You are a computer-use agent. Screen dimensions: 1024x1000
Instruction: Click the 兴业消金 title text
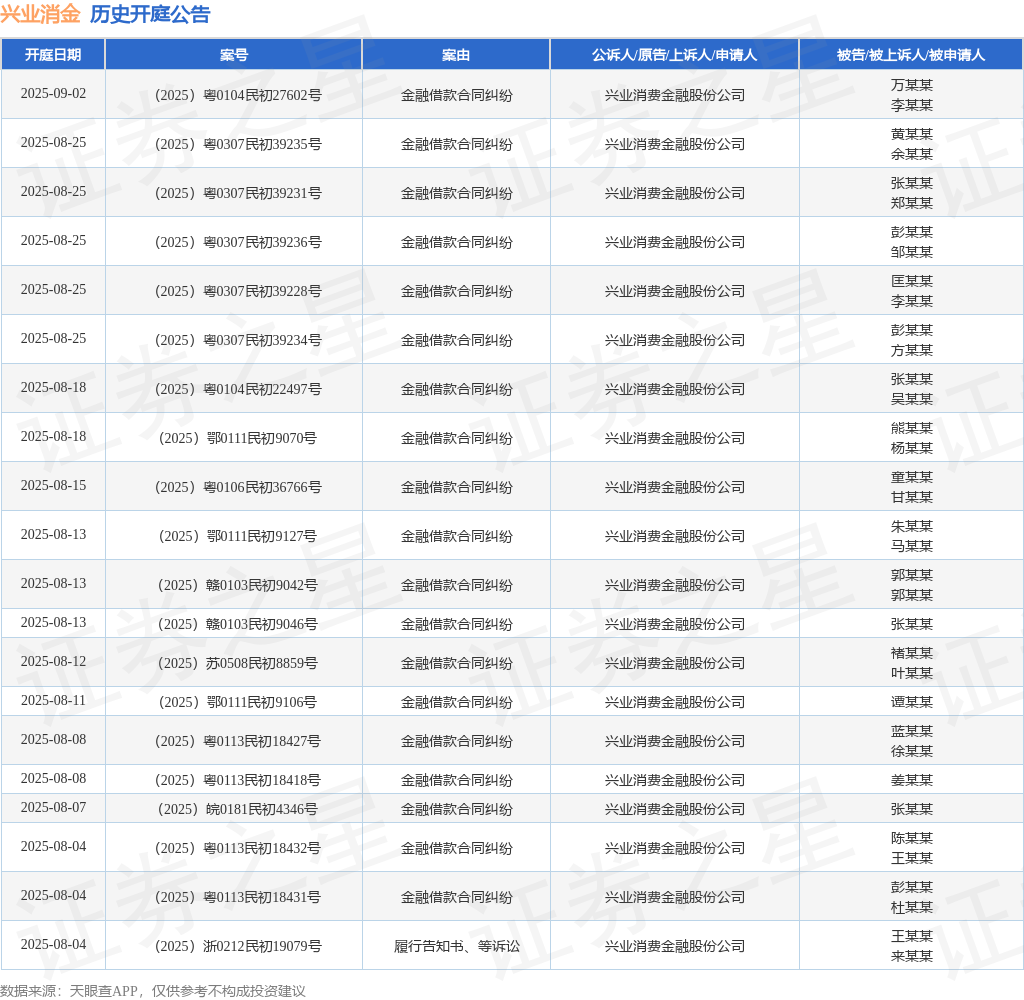pos(40,14)
